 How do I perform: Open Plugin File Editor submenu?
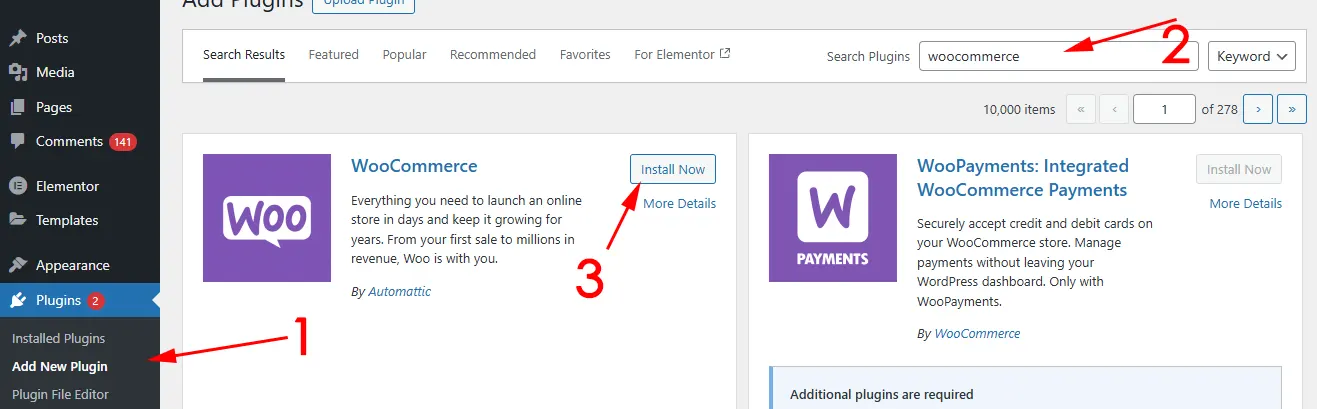(60, 394)
